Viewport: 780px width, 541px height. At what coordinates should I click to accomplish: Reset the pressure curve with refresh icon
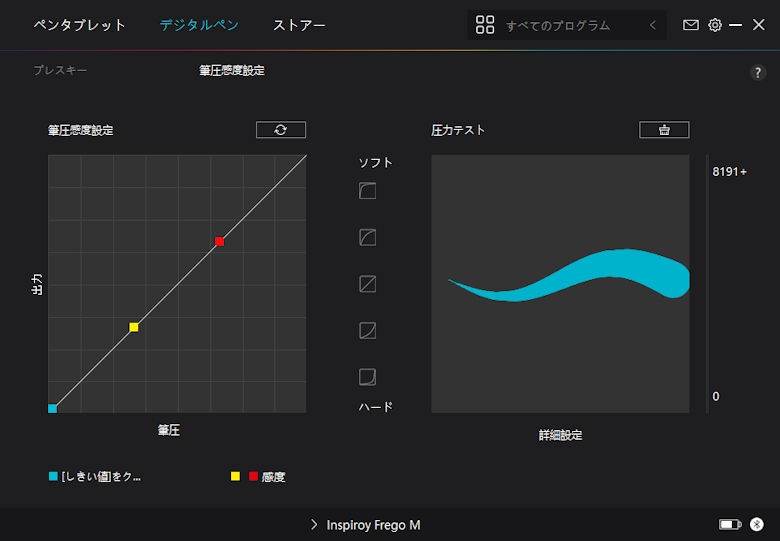pyautogui.click(x=280, y=130)
